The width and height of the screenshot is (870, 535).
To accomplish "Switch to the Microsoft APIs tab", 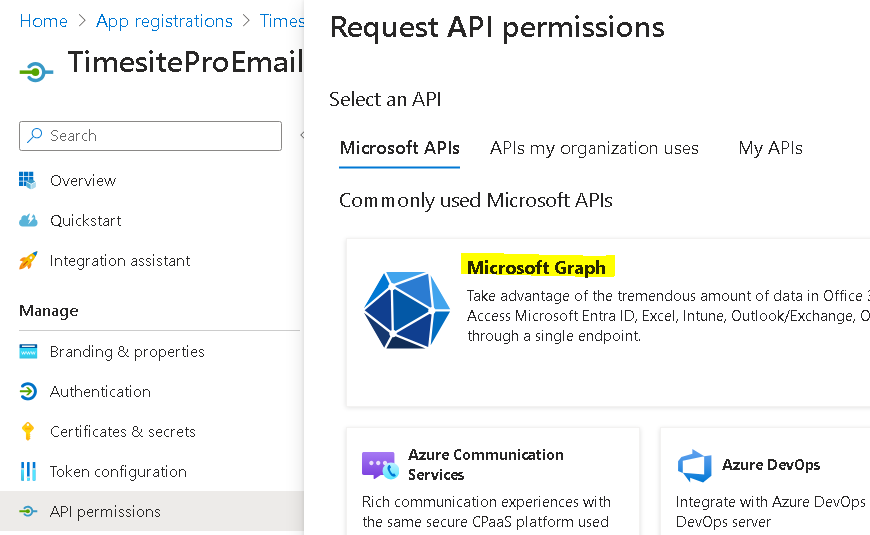I will [x=399, y=148].
